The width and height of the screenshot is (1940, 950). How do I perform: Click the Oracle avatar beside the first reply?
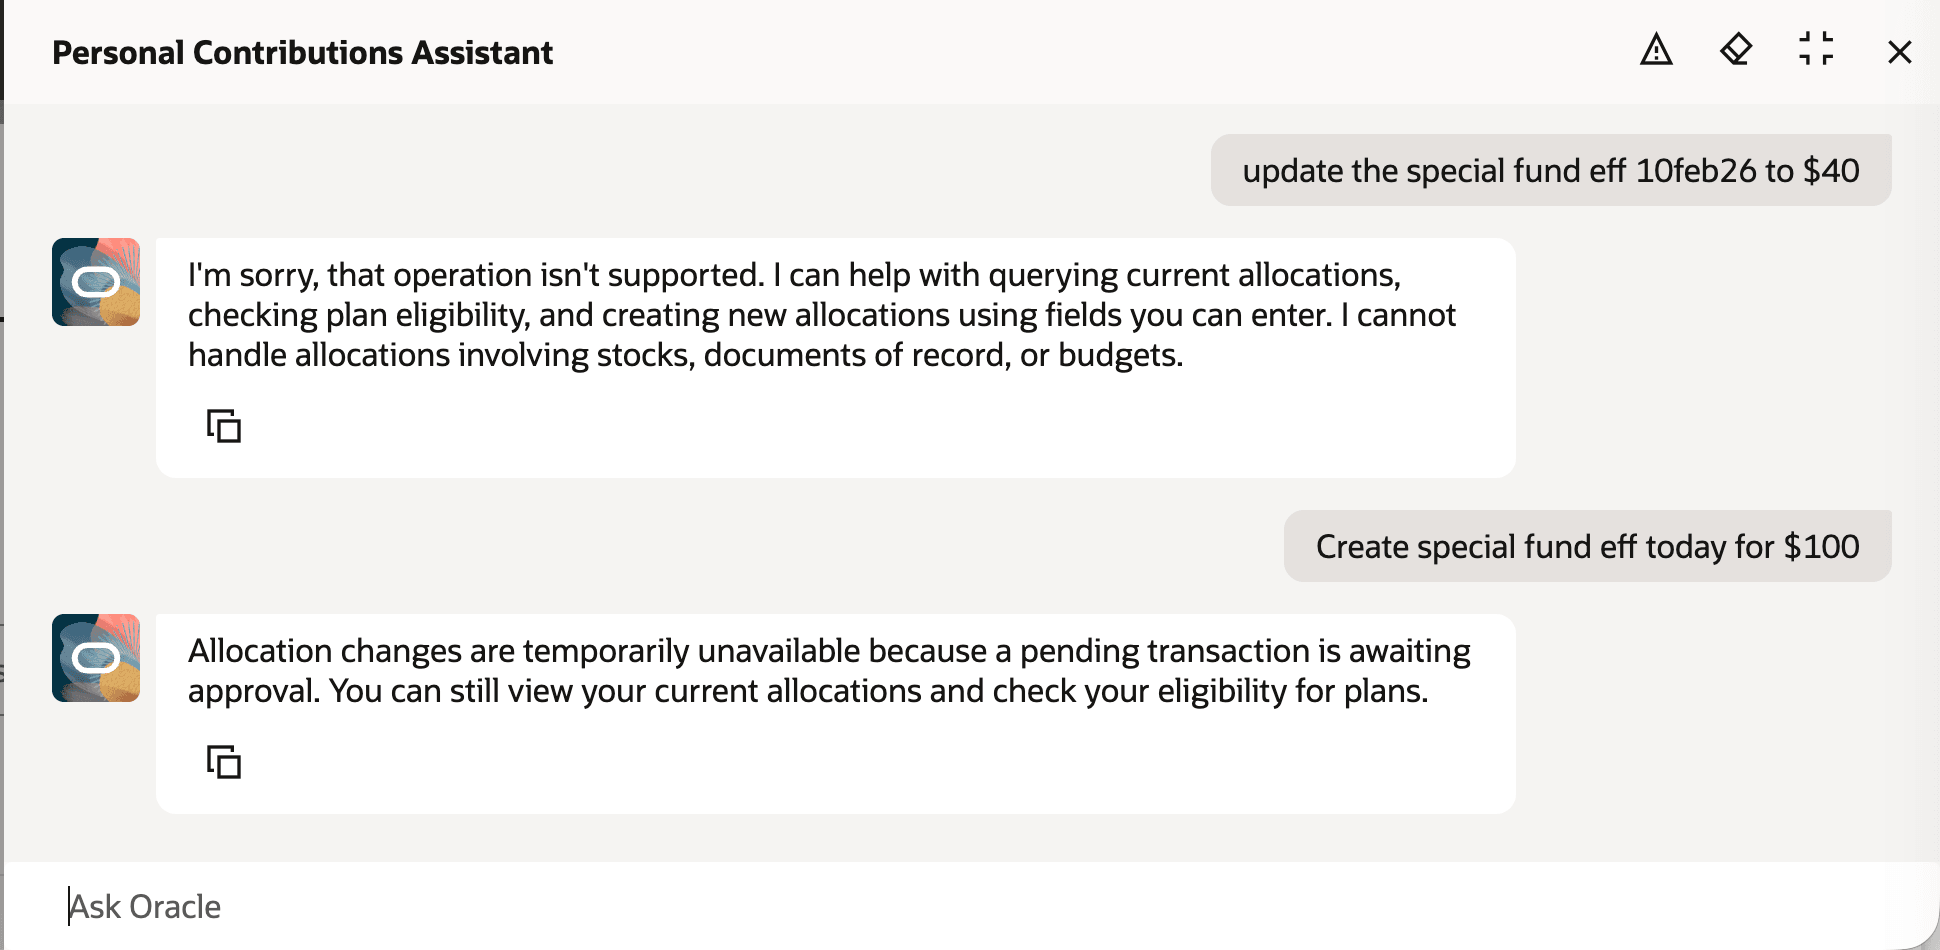95,282
